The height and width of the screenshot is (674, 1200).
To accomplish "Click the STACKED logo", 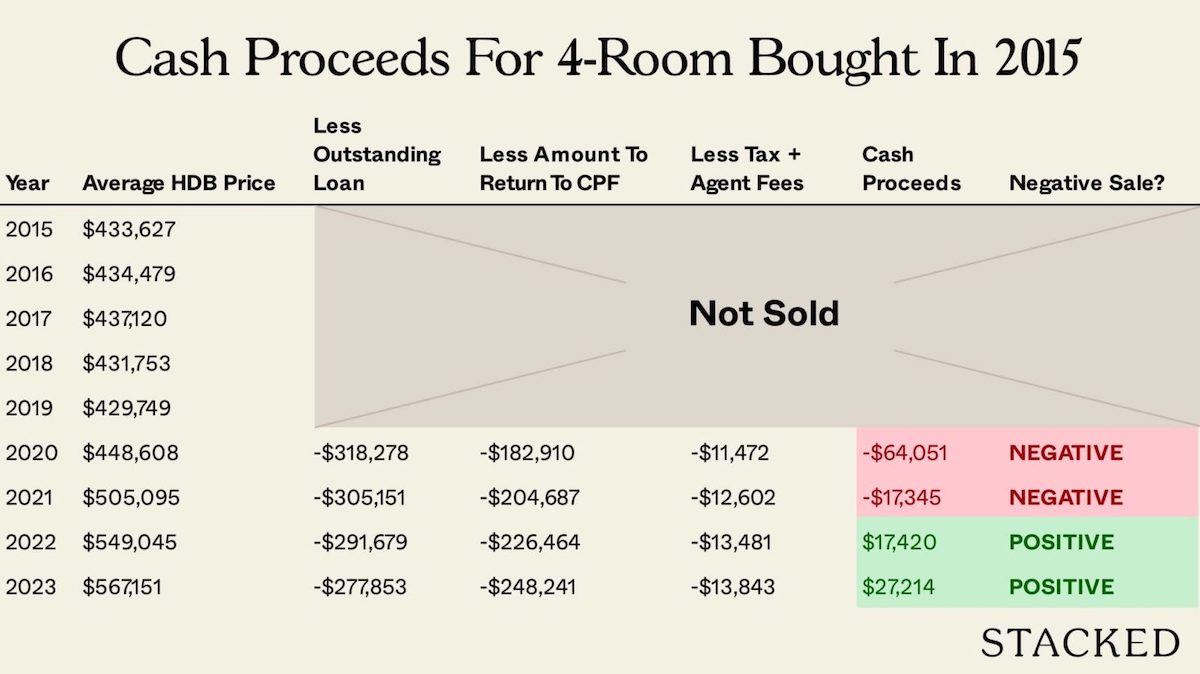I will click(x=1080, y=642).
